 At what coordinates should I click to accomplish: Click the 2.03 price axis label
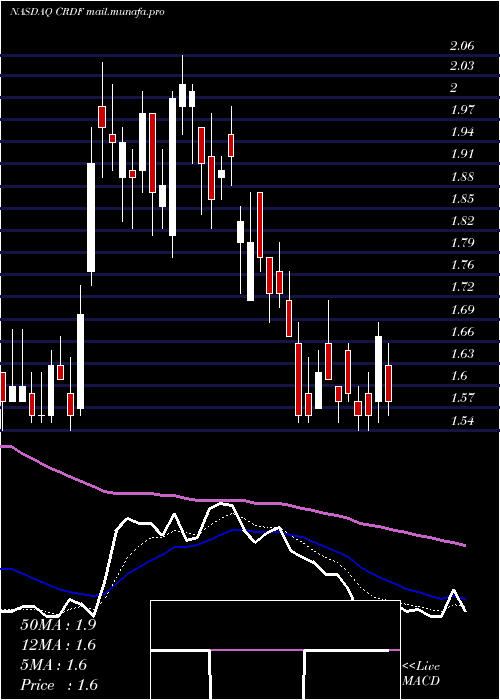click(462, 66)
